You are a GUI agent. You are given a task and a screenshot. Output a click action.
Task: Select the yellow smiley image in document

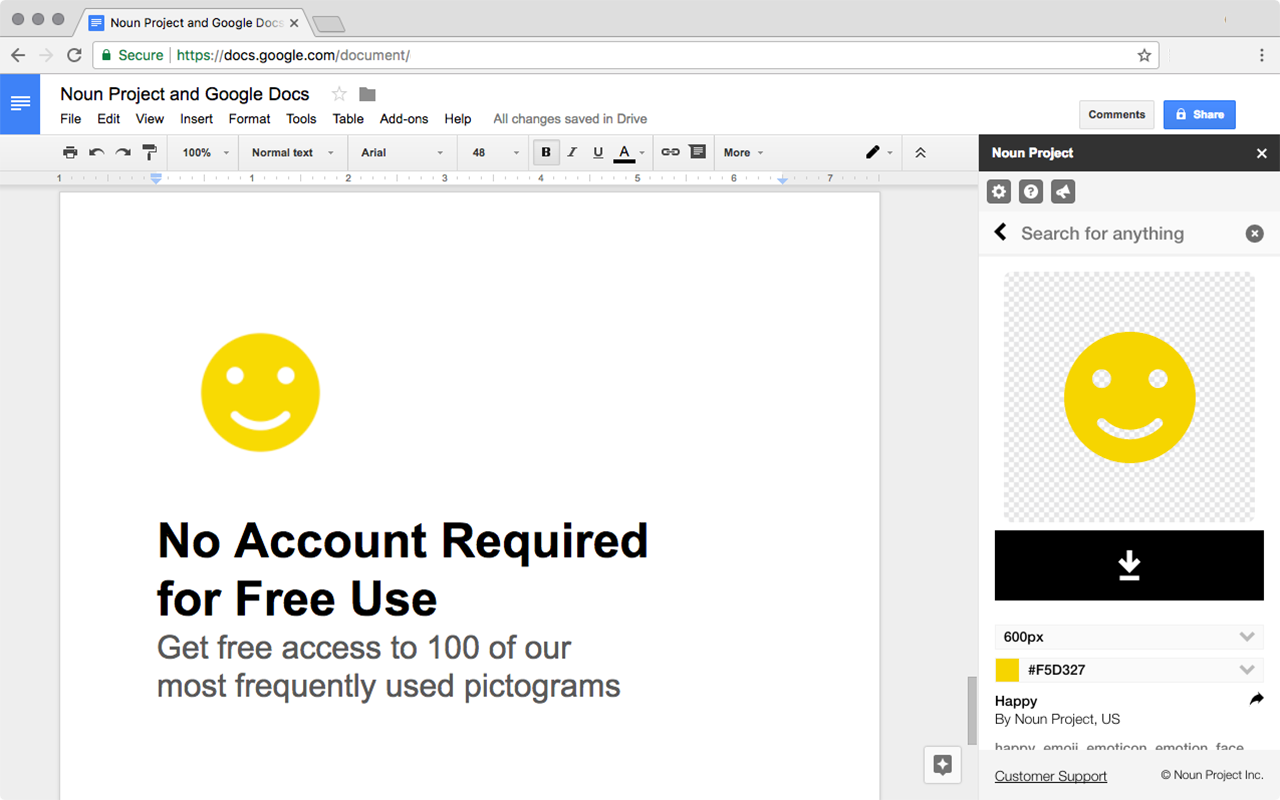(260, 392)
